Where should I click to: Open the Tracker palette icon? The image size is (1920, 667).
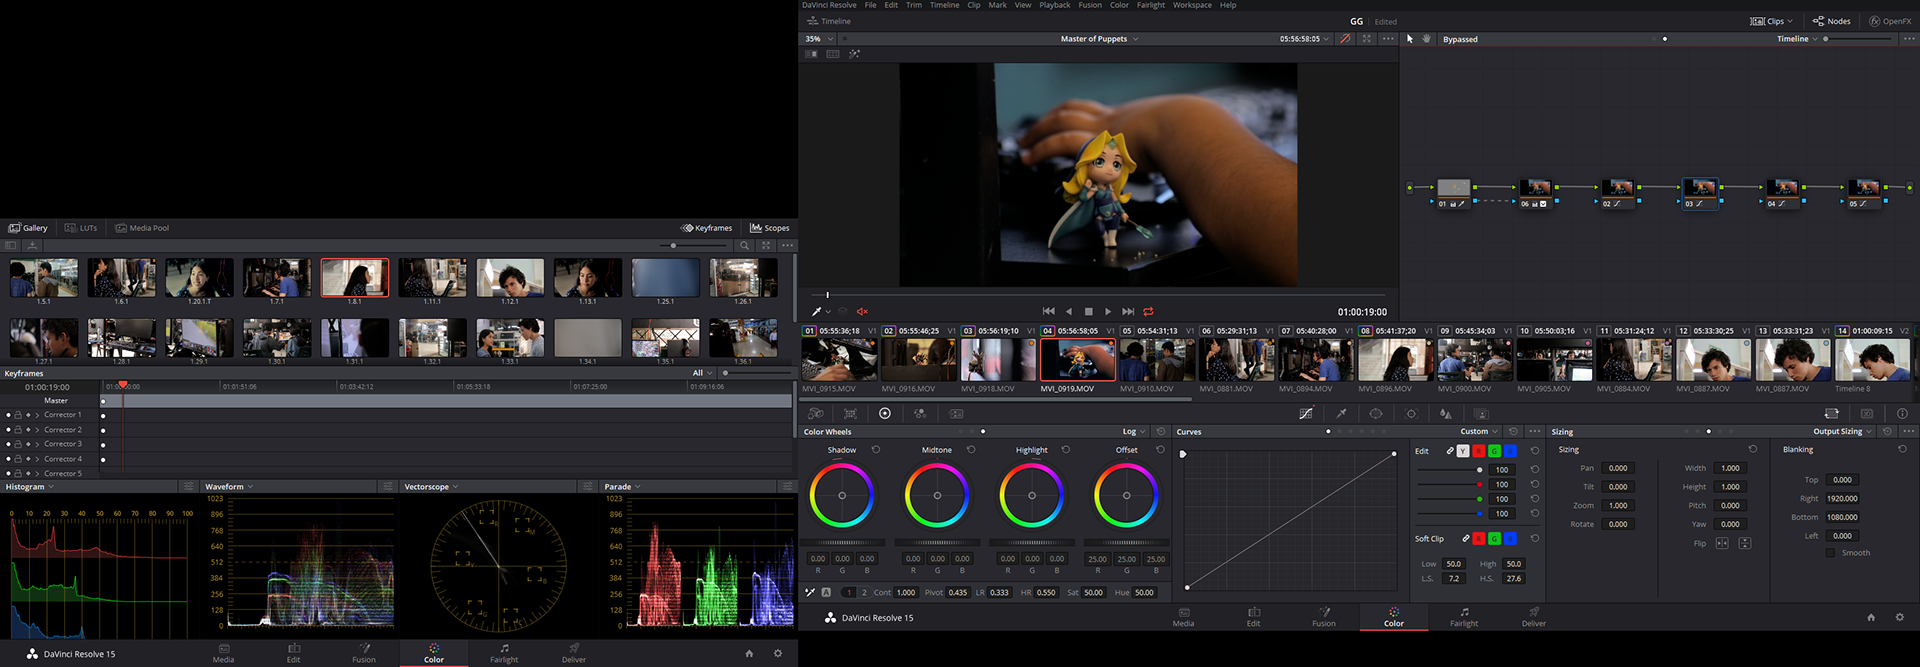1411,413
